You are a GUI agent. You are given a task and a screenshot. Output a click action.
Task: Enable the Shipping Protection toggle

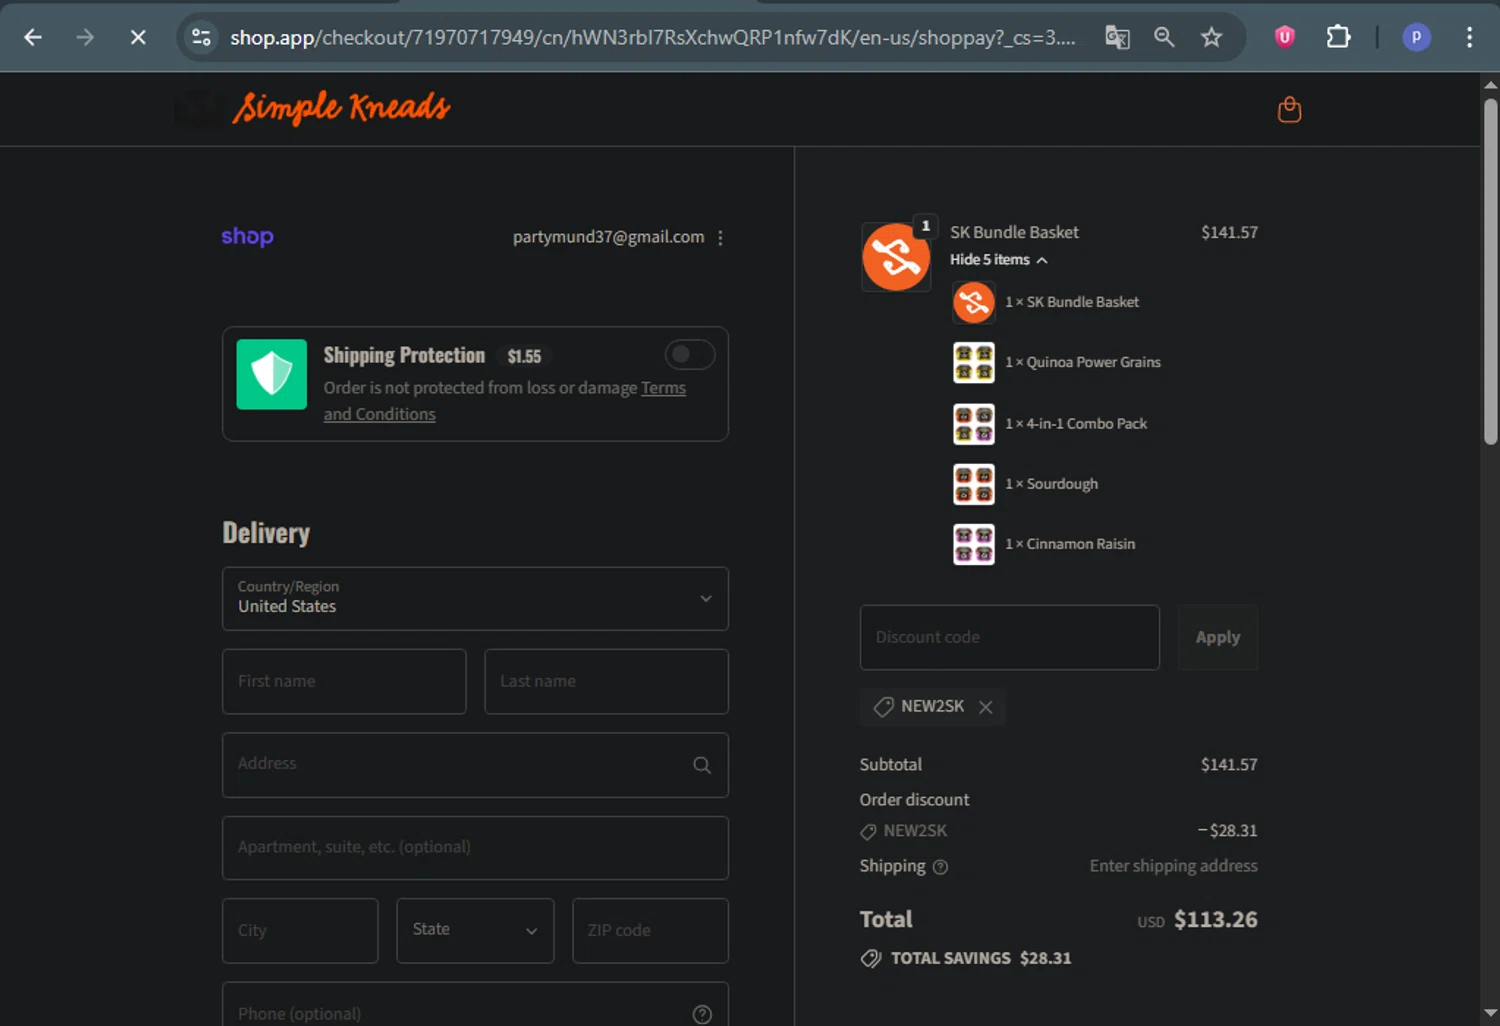[x=690, y=354]
